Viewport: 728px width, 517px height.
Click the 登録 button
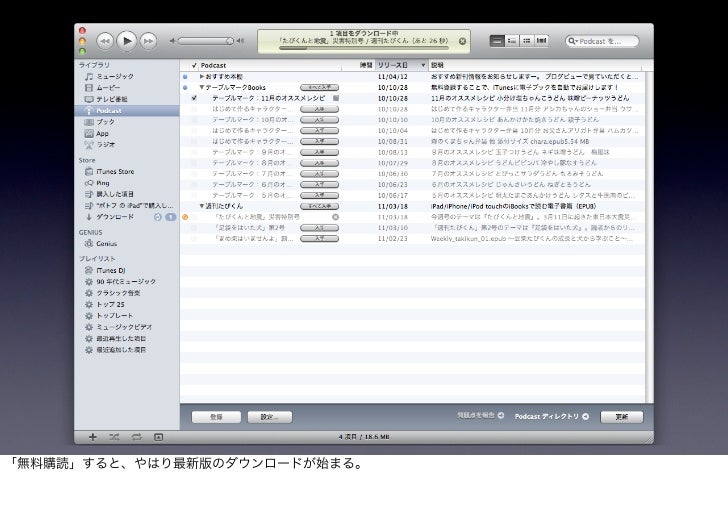216,417
